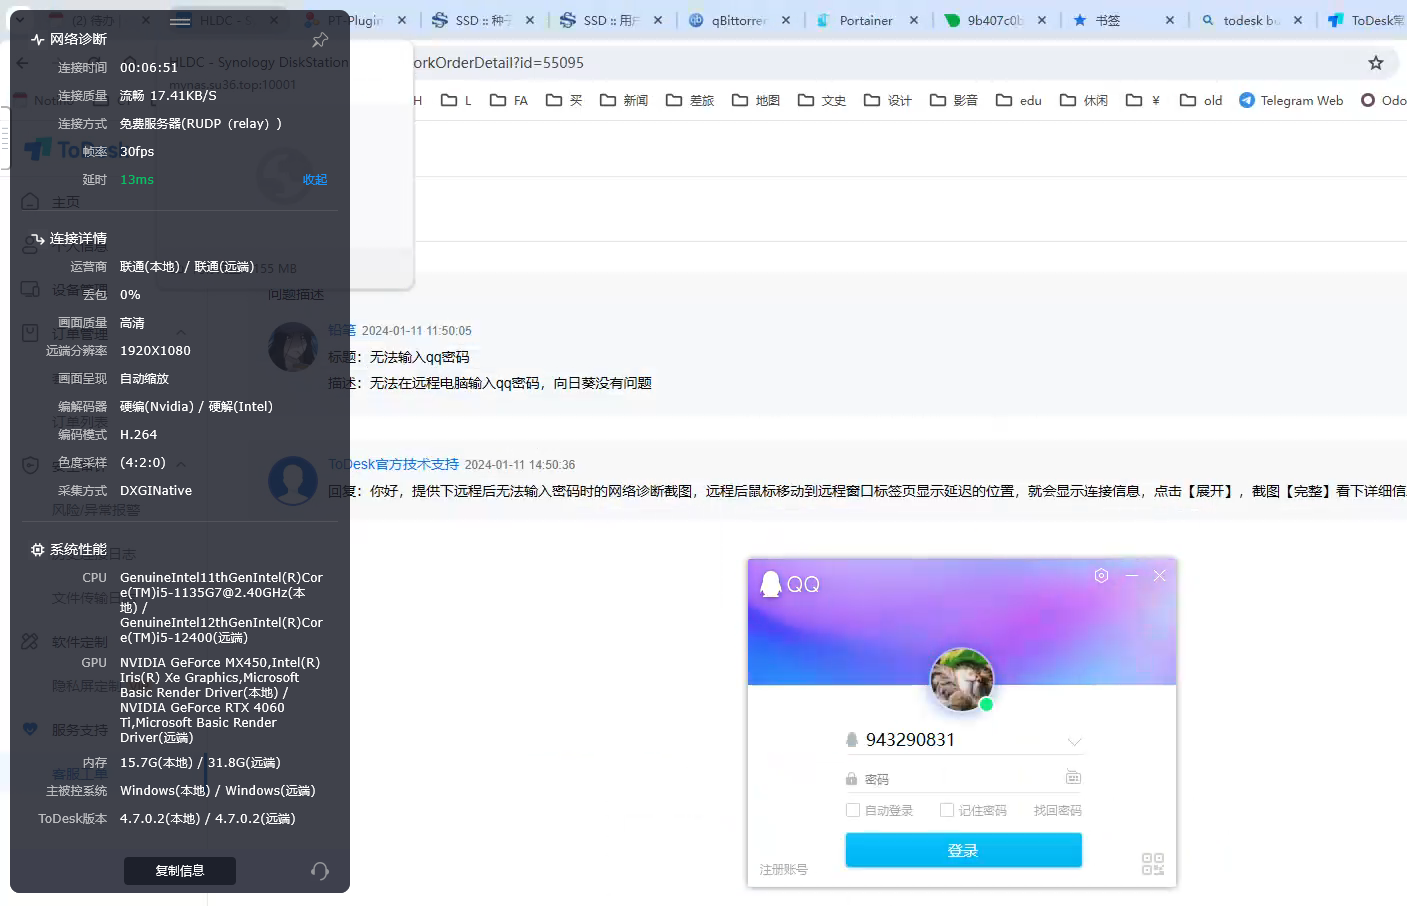Open the 差旅 bookmark folder

pyautogui.click(x=690, y=100)
